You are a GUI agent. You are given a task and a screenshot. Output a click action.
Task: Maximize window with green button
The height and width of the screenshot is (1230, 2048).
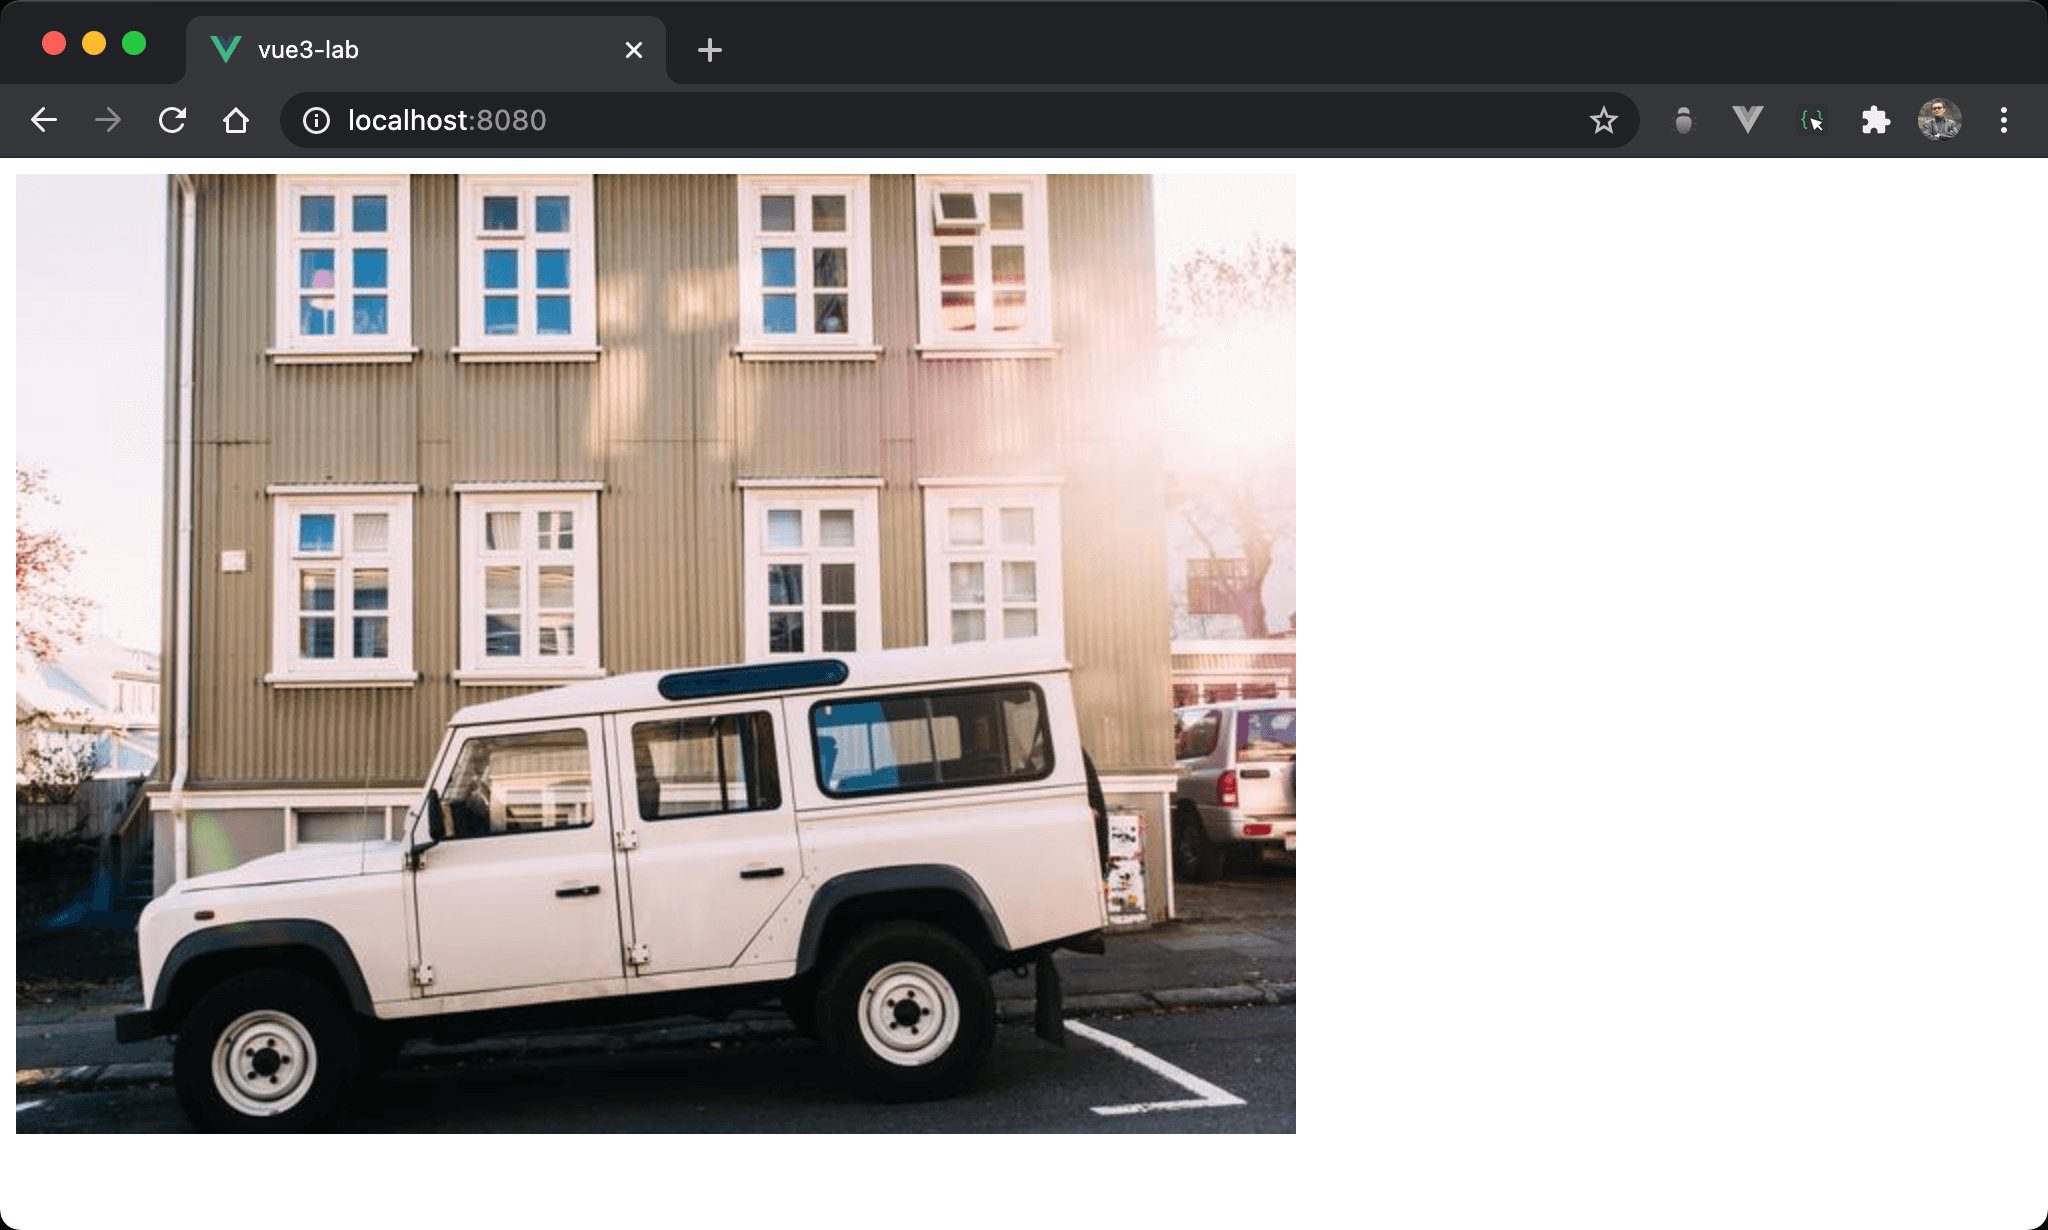click(134, 44)
